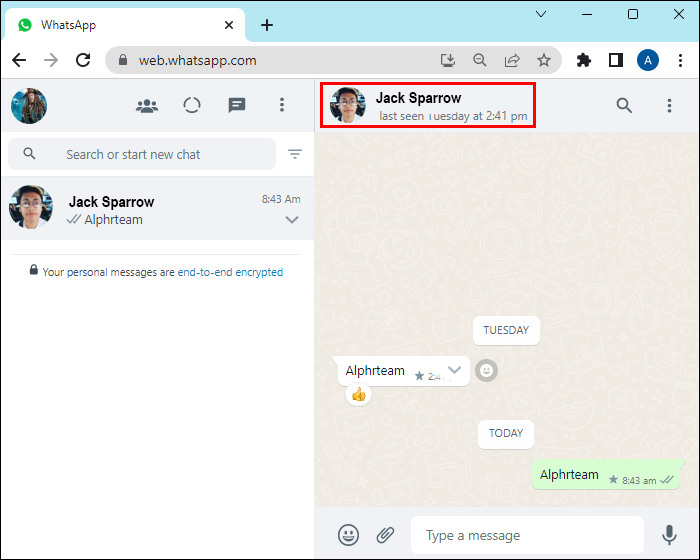Reload the WhatsApp page
This screenshot has height=560, width=700.
(83, 60)
